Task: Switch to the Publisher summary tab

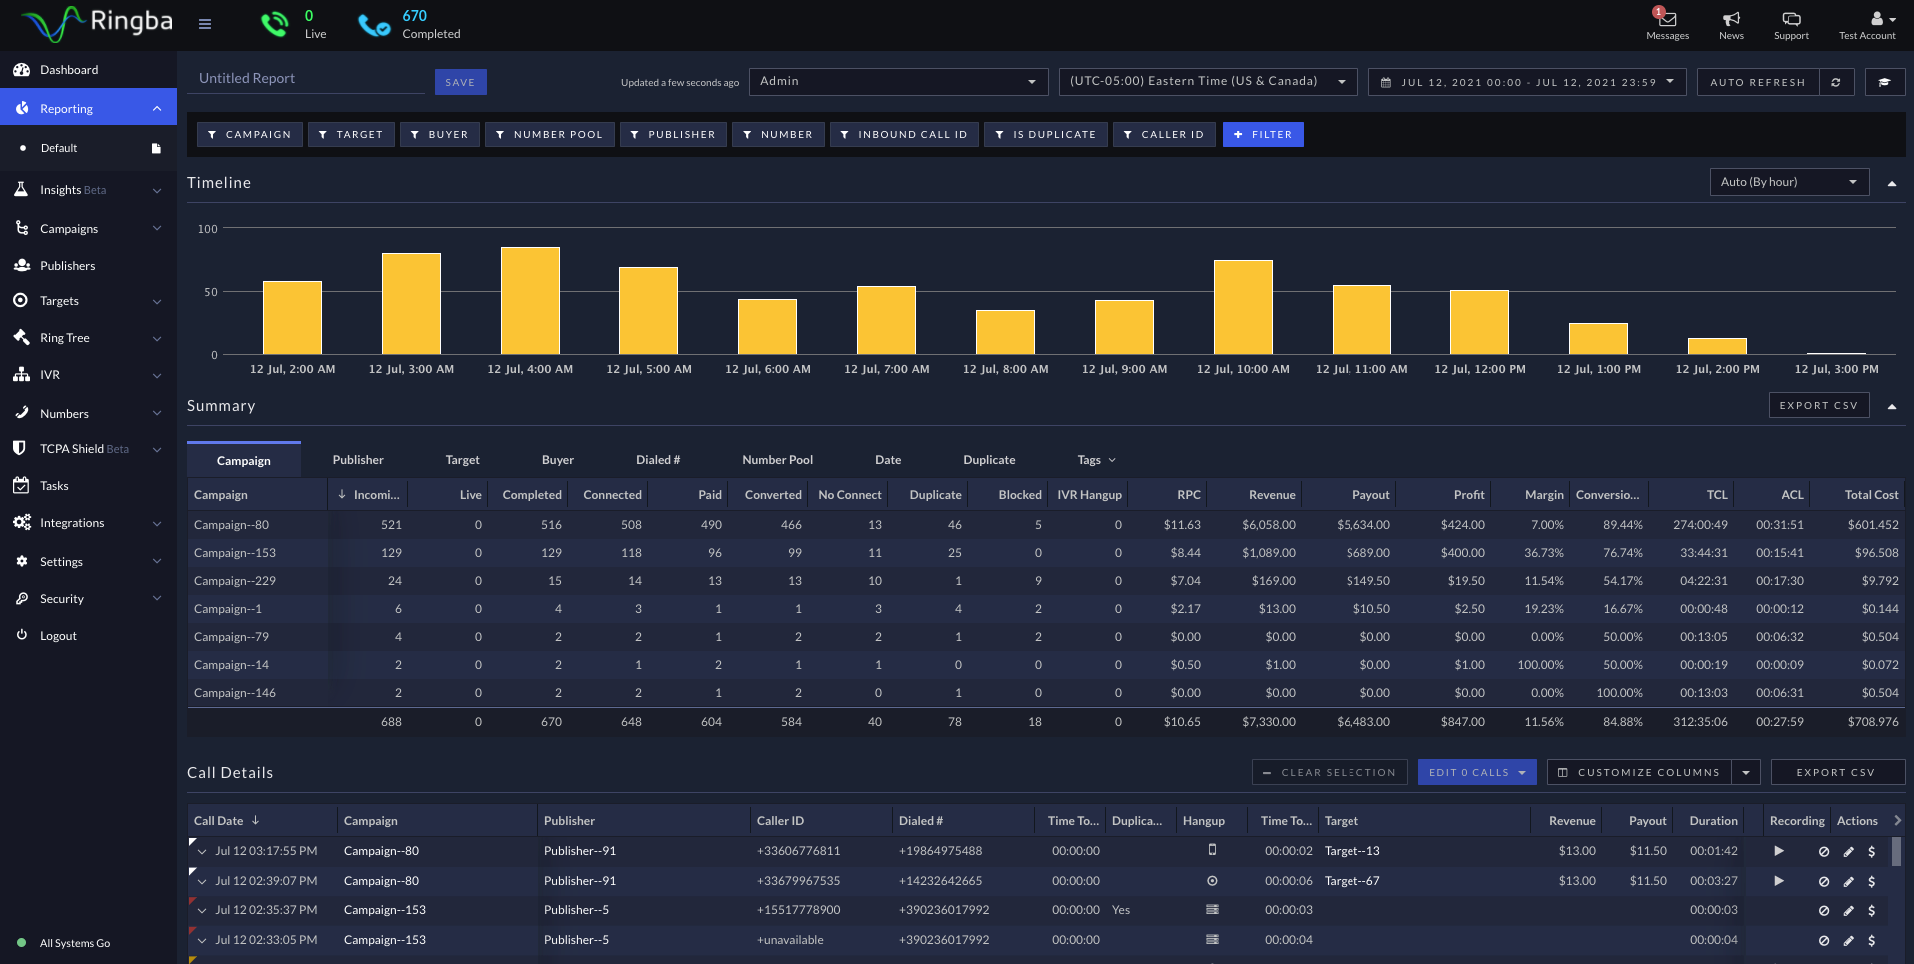Action: (x=358, y=460)
